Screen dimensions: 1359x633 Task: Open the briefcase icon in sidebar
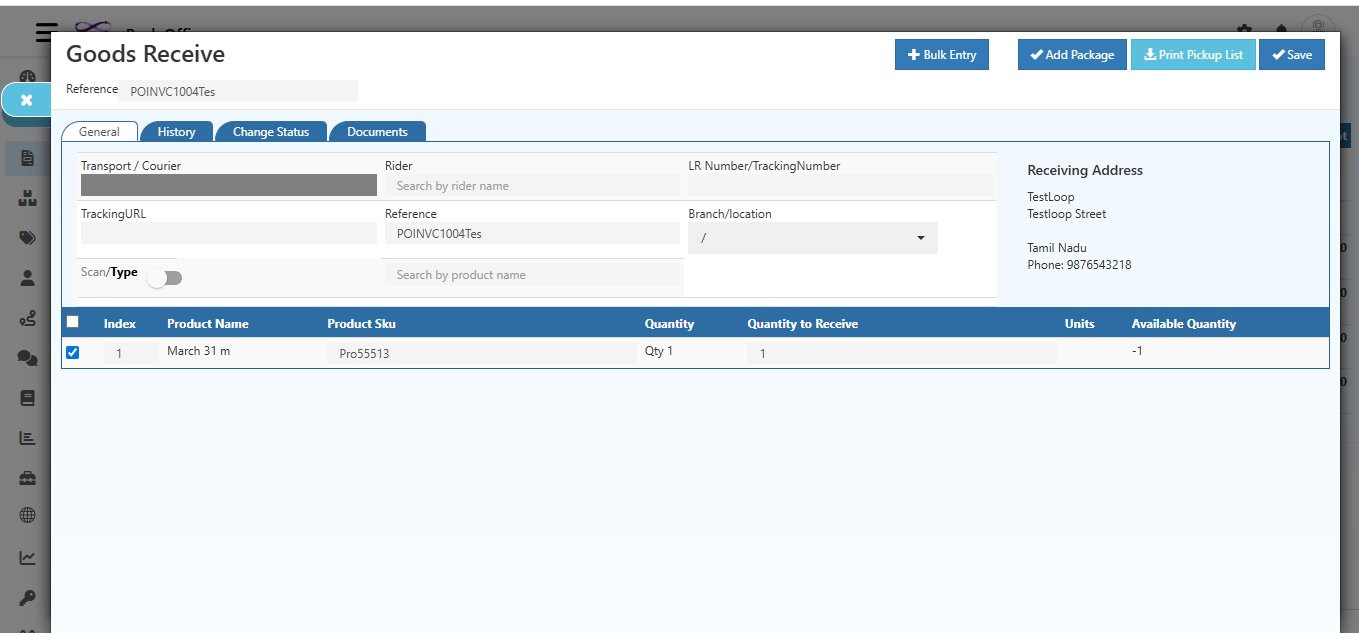coord(27,478)
